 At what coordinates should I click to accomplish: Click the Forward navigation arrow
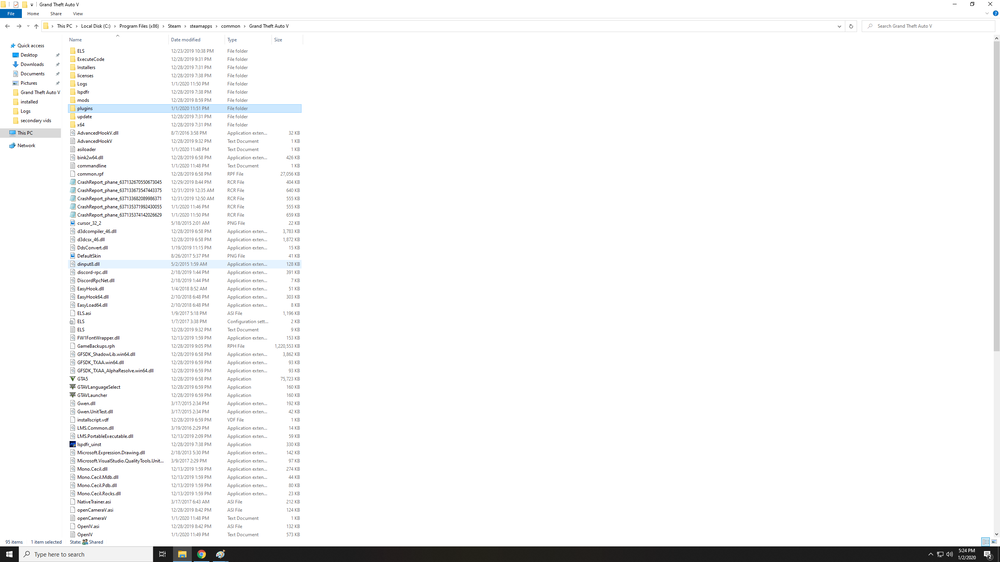[18, 26]
